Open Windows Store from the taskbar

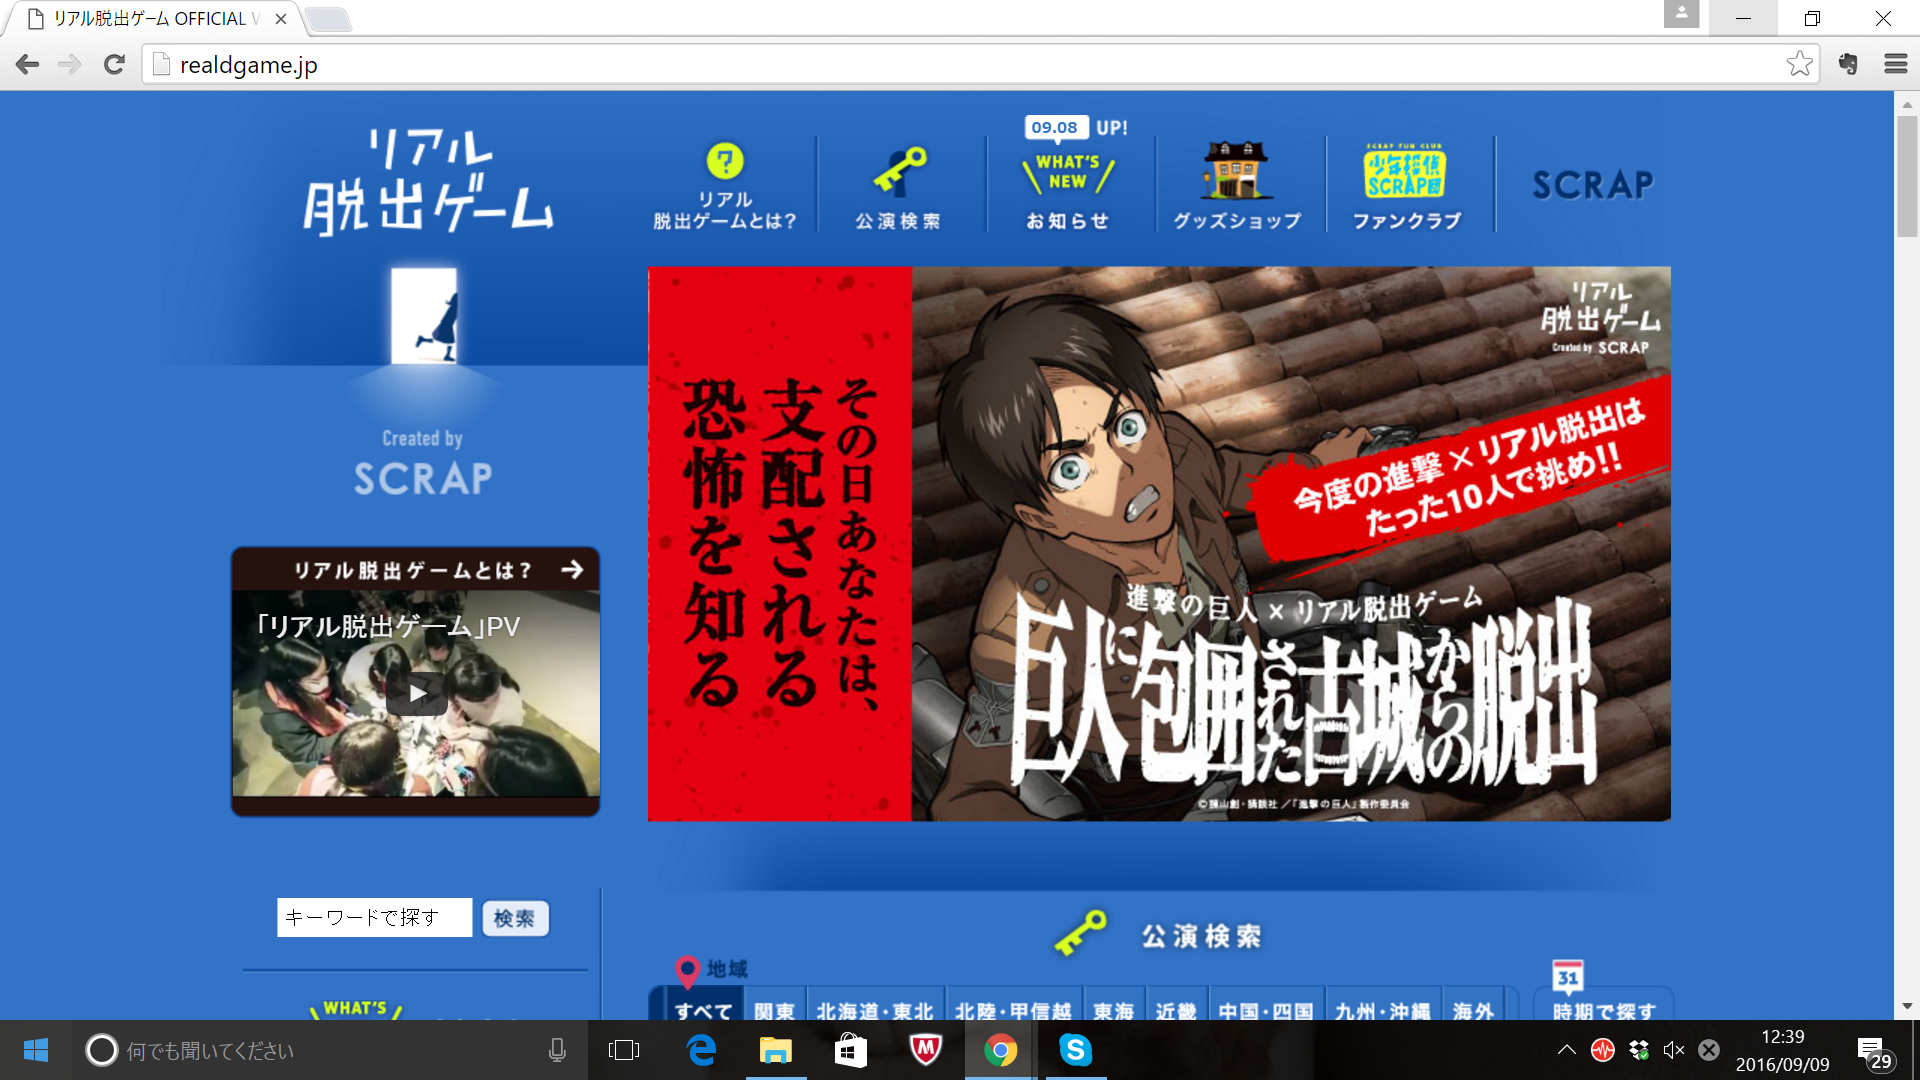click(x=851, y=1050)
